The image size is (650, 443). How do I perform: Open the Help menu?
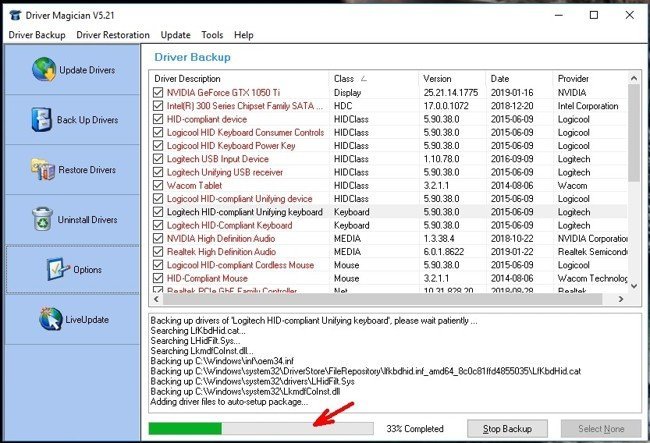244,35
